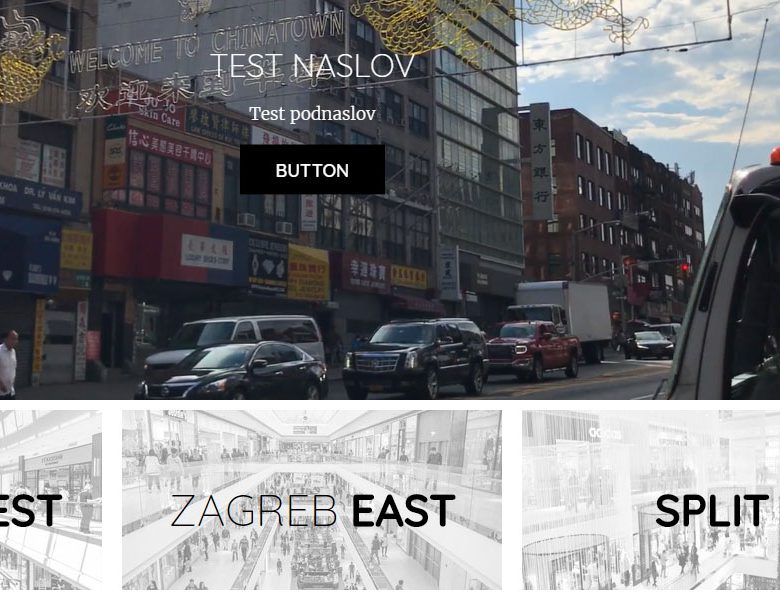Select the Test podnaslov subtitle text

(x=312, y=114)
